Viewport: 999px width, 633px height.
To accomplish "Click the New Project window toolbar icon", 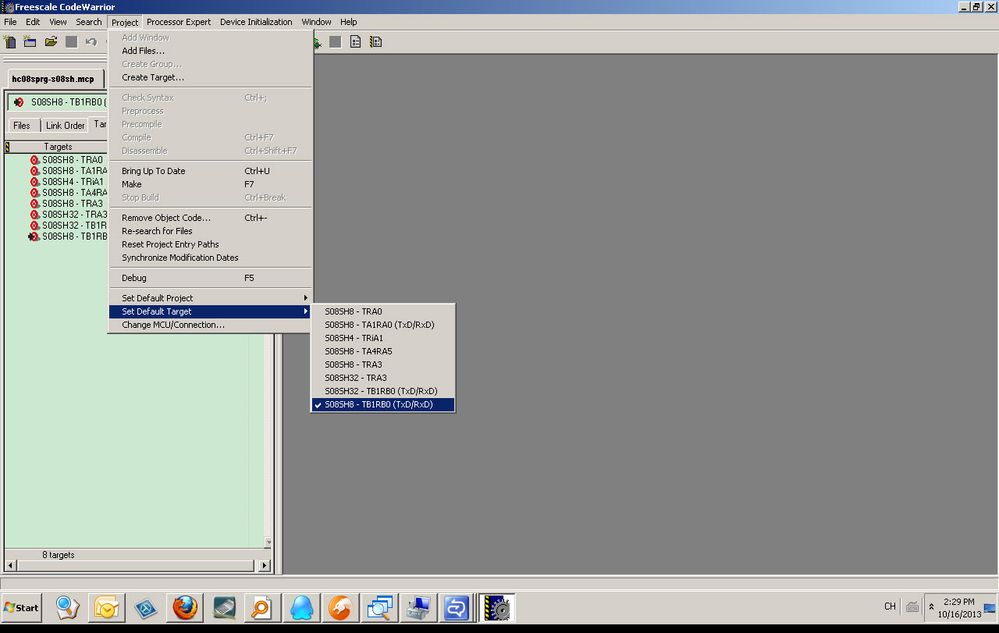I will (30, 42).
